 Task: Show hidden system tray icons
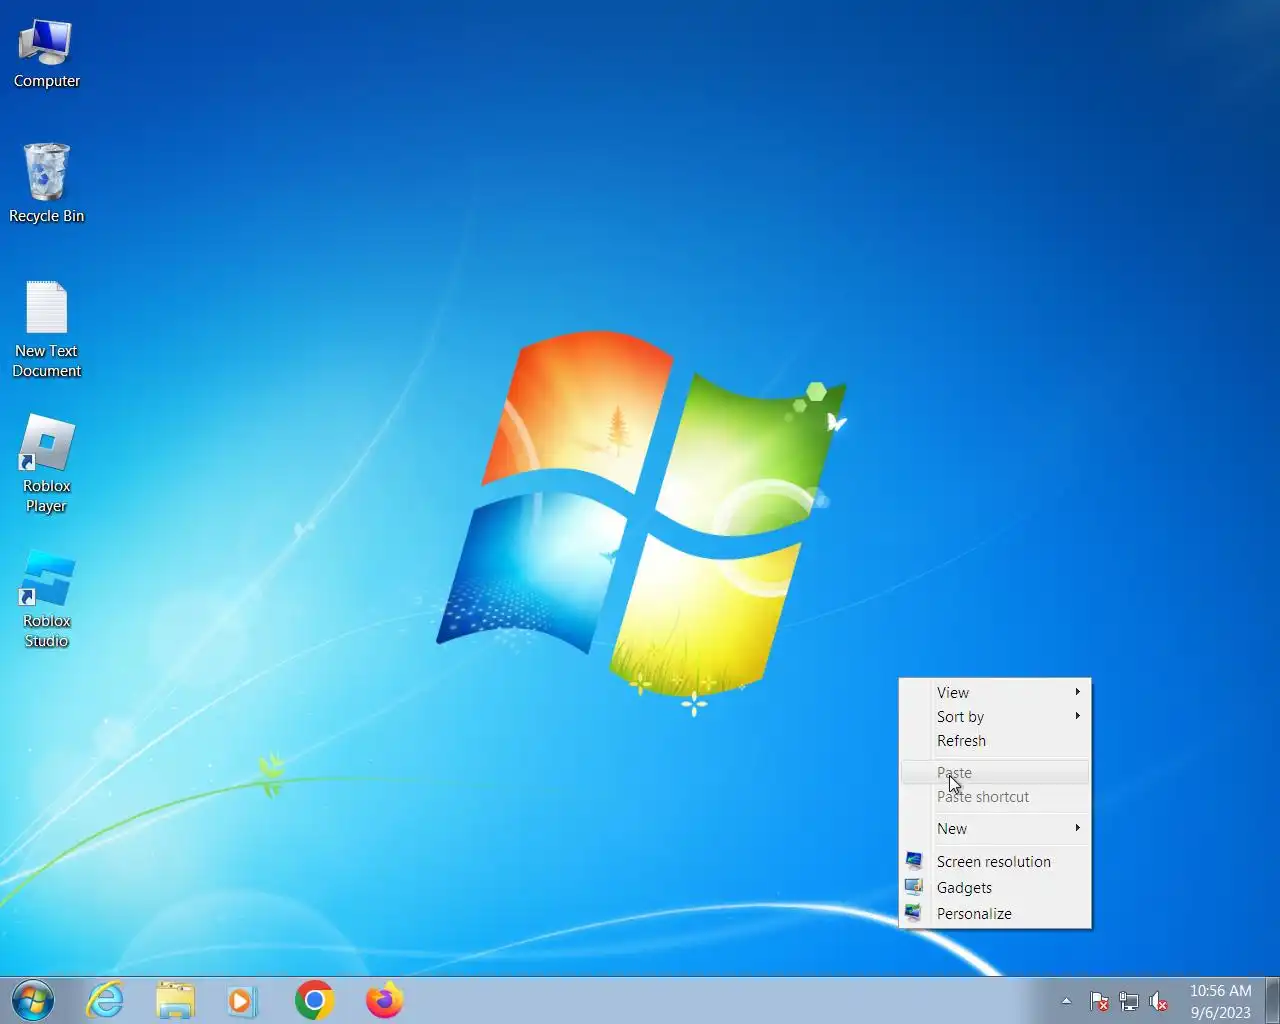[1066, 1001]
